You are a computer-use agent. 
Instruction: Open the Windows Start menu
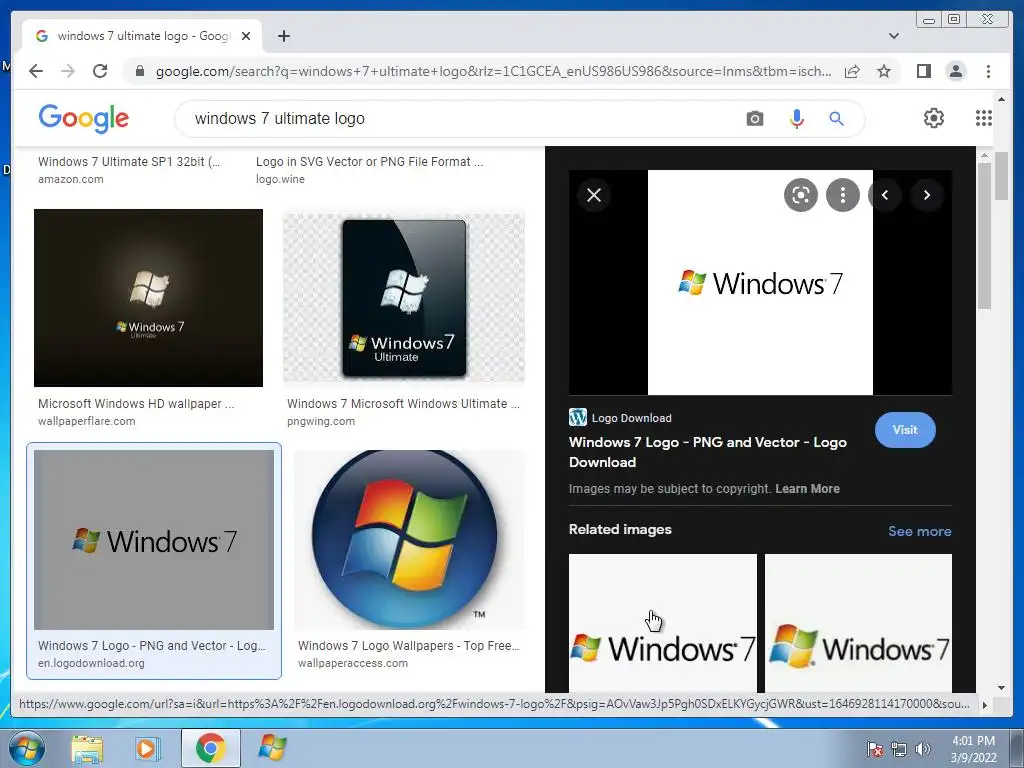coord(25,748)
